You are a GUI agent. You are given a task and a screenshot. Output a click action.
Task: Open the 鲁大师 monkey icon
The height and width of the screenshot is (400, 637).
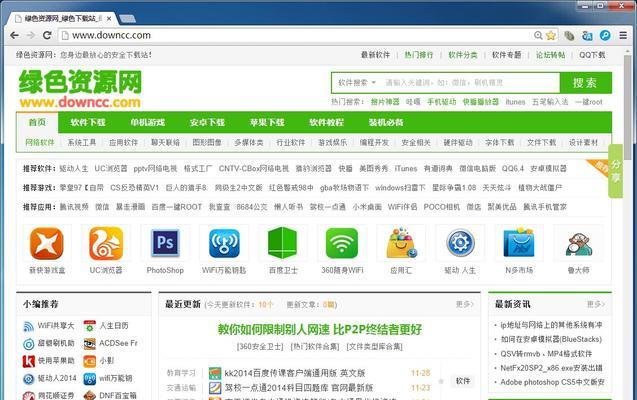coord(578,244)
